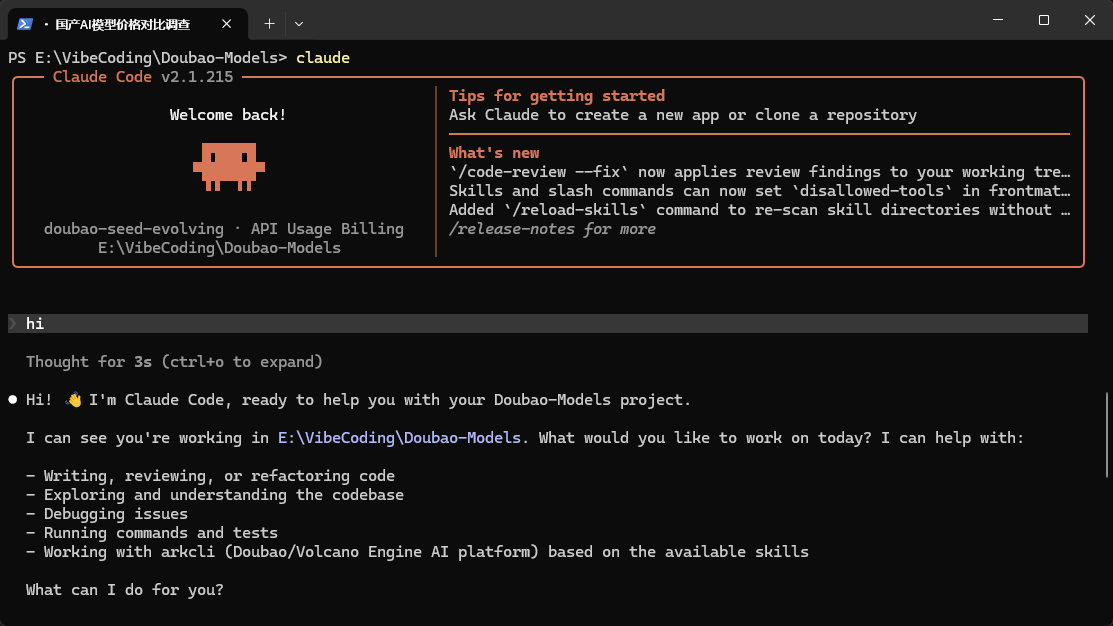
Task: Click the Tips for getting started heading
Action: tap(556, 96)
